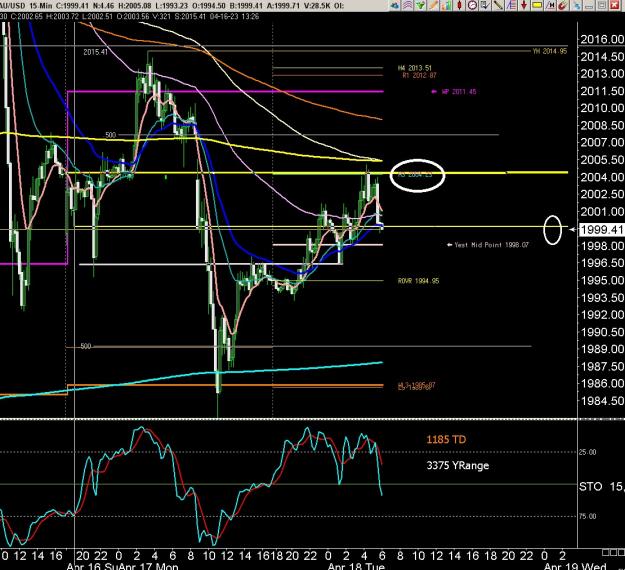The height and width of the screenshot is (570, 625).
Task: Click the WP 2011.45 pivot label
Action: pos(459,92)
